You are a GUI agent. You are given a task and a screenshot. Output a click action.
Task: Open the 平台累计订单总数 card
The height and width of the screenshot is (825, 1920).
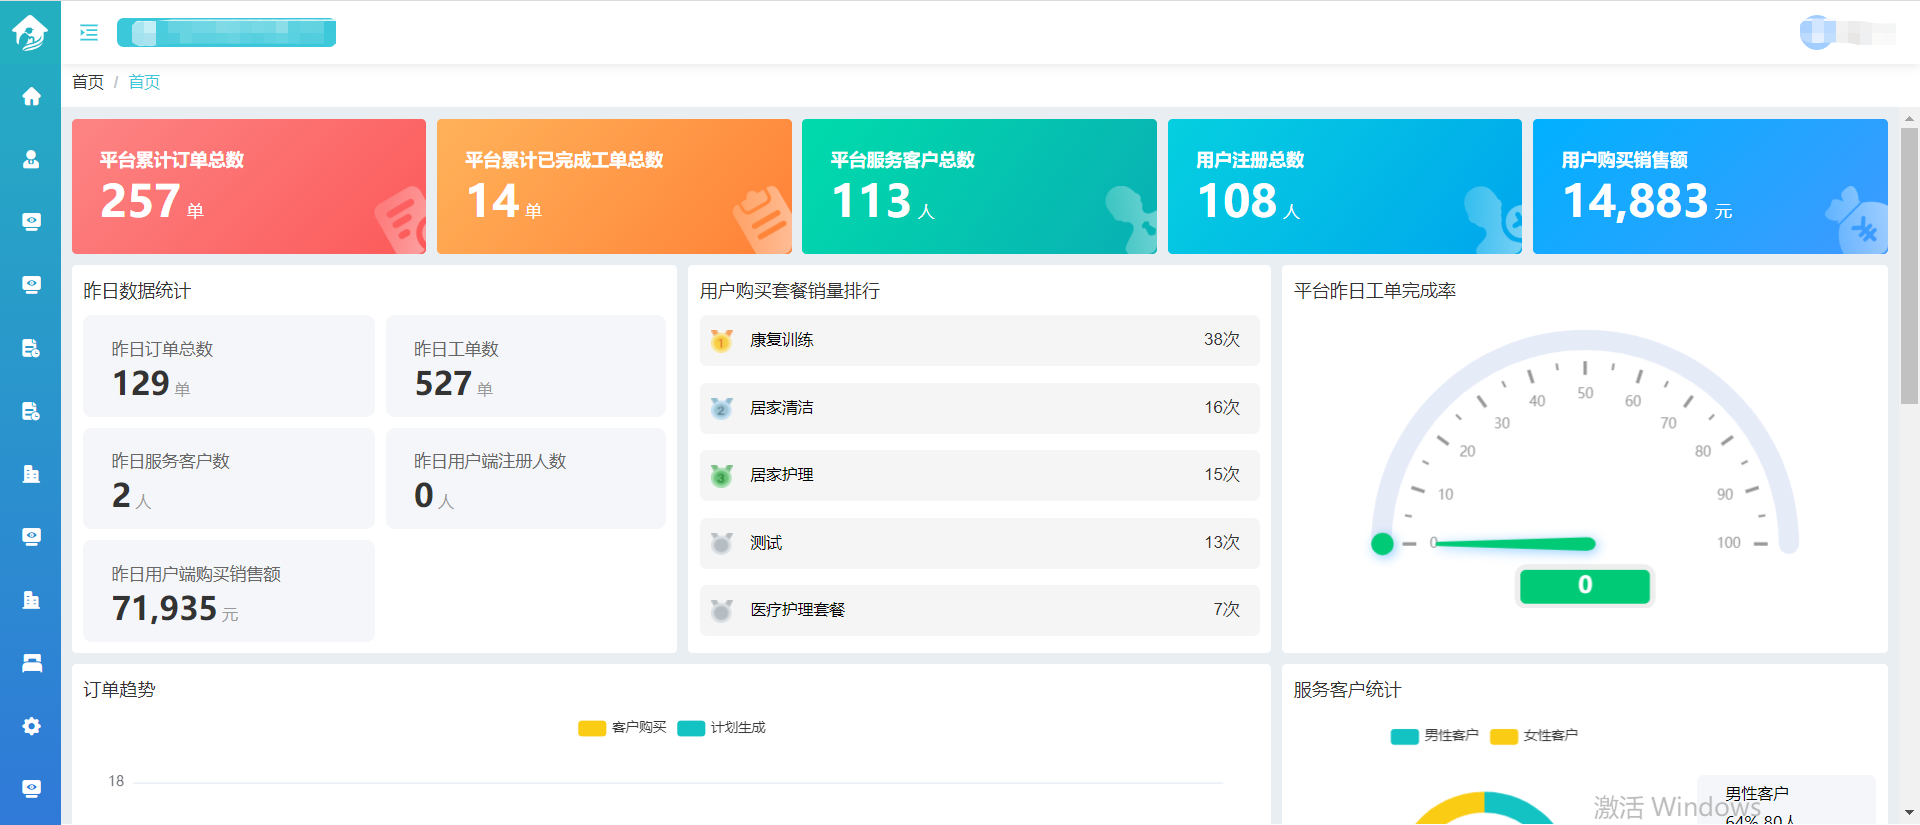249,186
